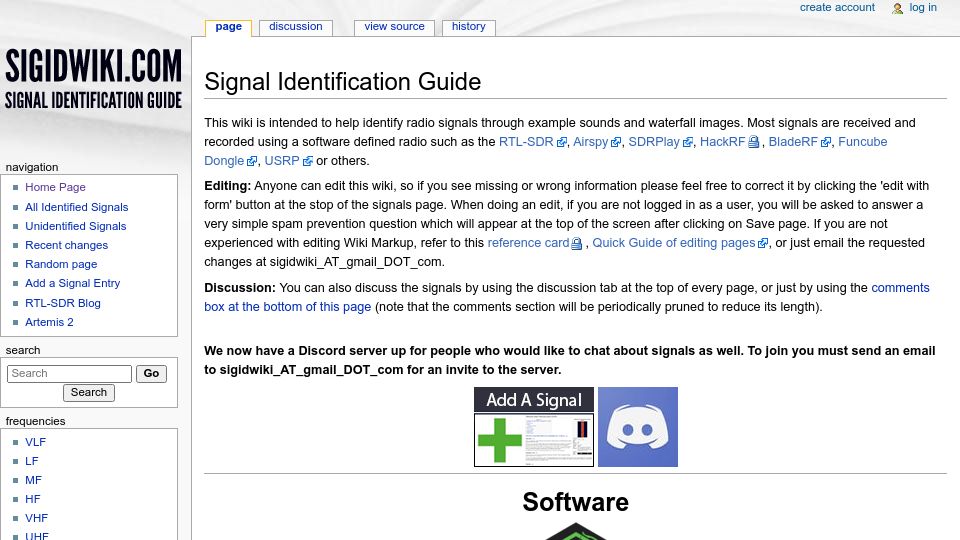View Recent changes
960x540 pixels.
pos(66,245)
